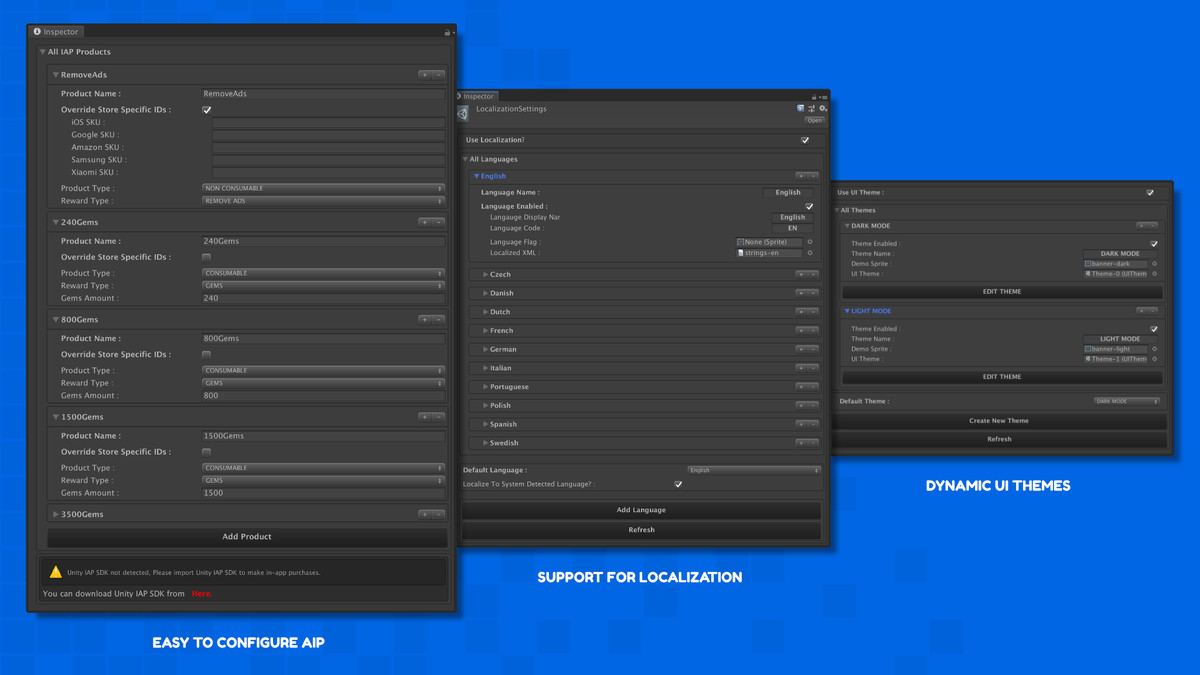Open the gear settings icon in LocalizationSettings header

tap(822, 108)
